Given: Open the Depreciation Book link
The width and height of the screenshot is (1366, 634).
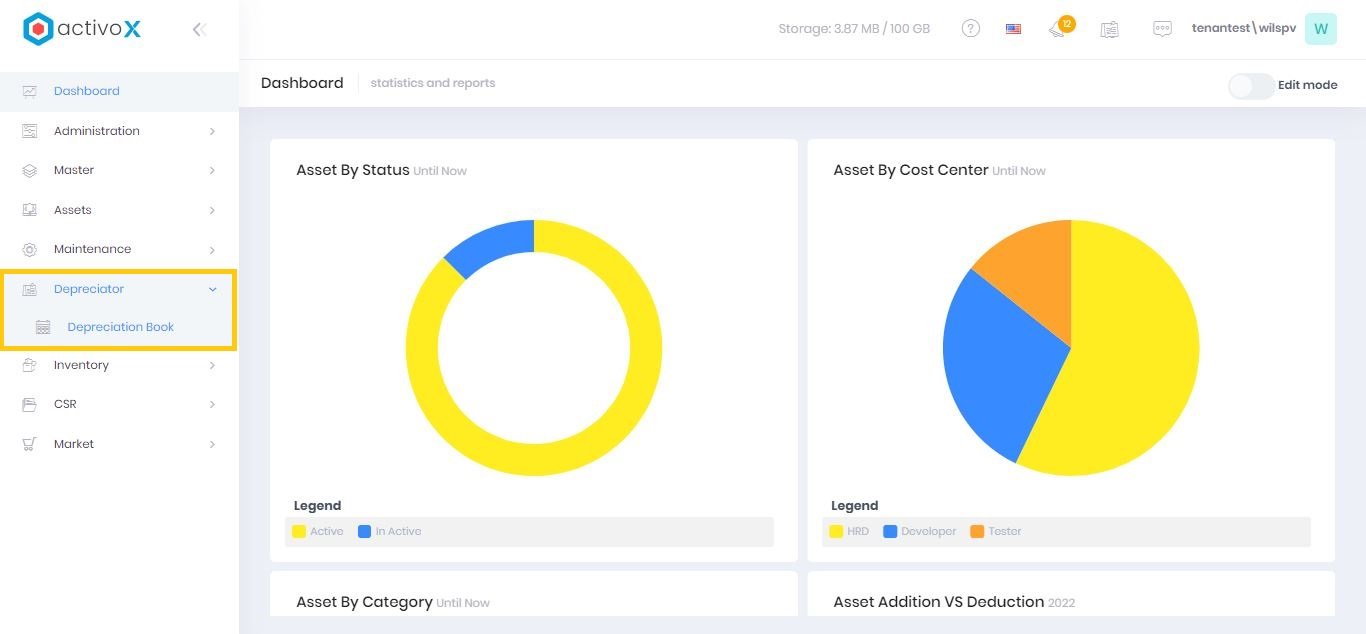Looking at the screenshot, I should pos(120,327).
